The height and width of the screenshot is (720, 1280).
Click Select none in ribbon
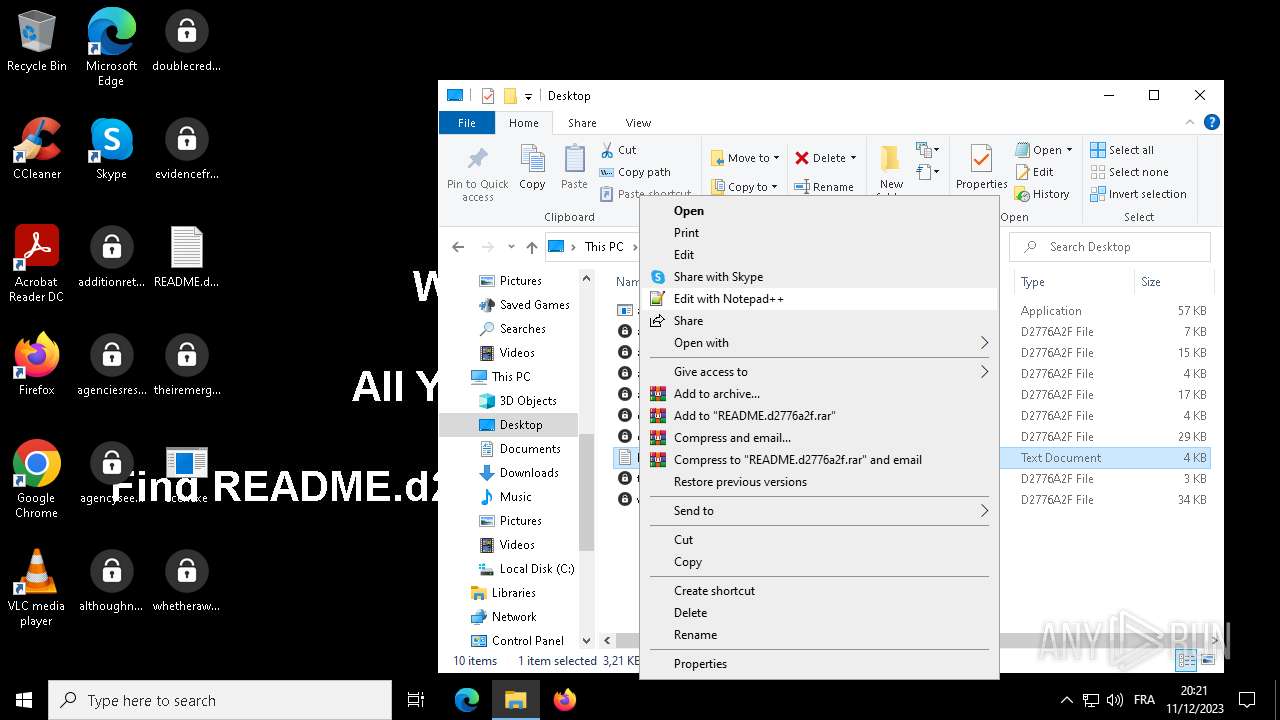(1129, 172)
